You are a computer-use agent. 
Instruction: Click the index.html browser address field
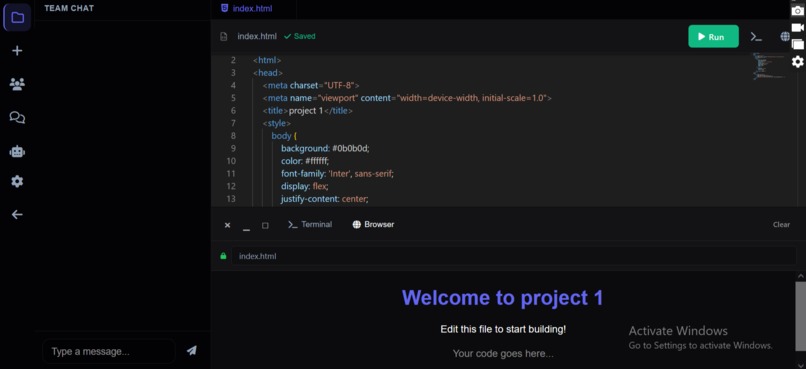[x=514, y=255]
